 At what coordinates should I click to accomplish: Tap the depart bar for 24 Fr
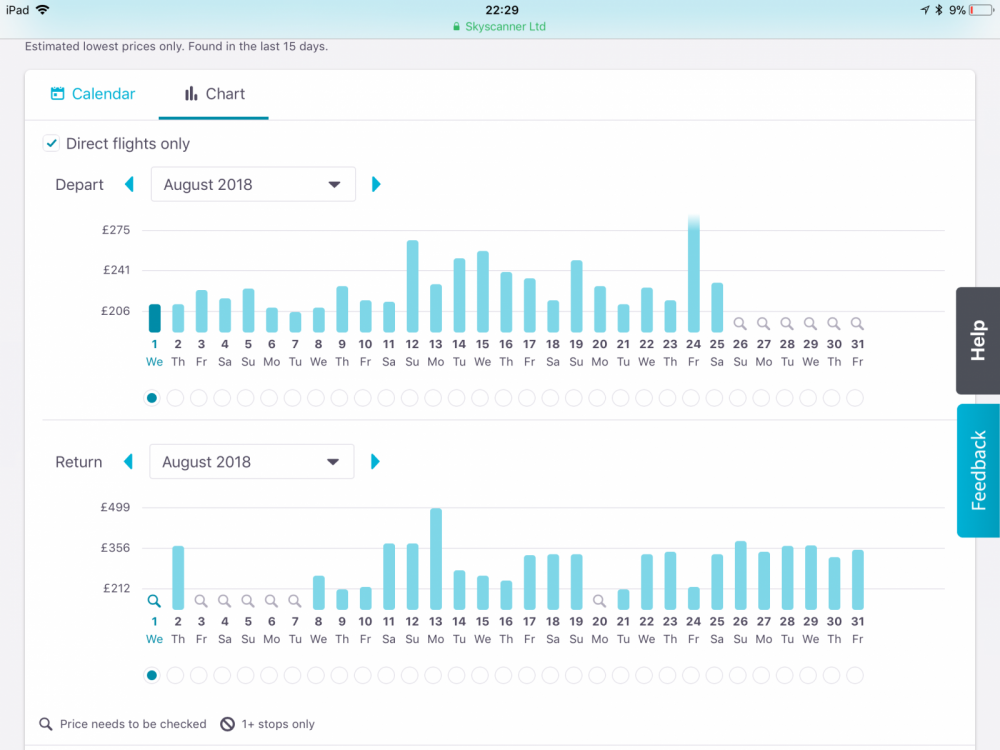click(x=693, y=274)
